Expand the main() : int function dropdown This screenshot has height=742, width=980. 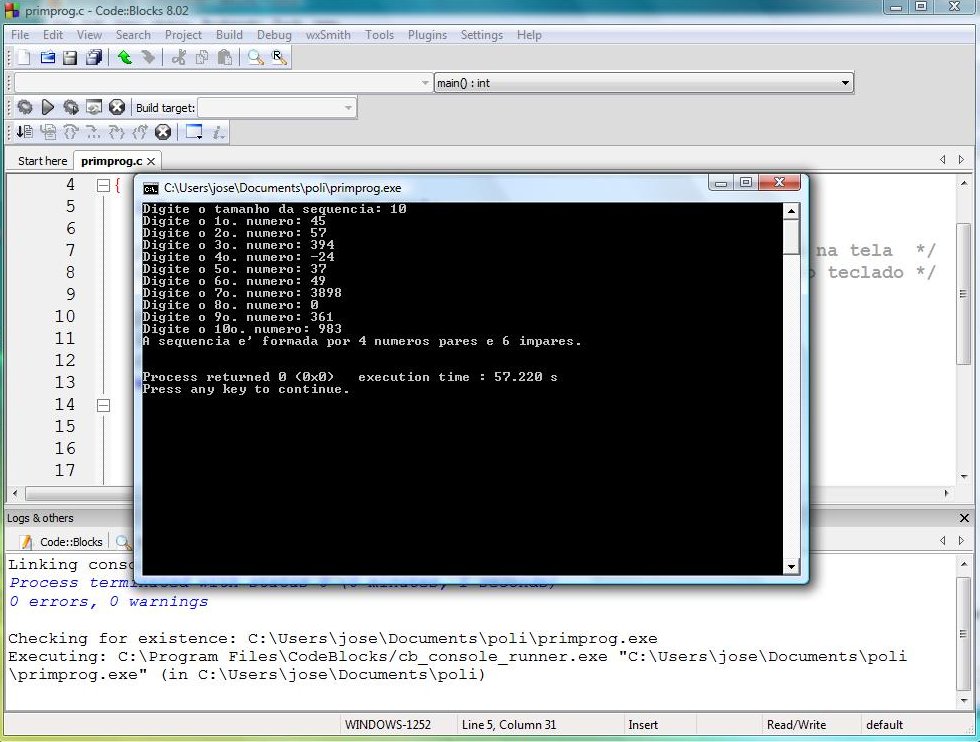[845, 83]
